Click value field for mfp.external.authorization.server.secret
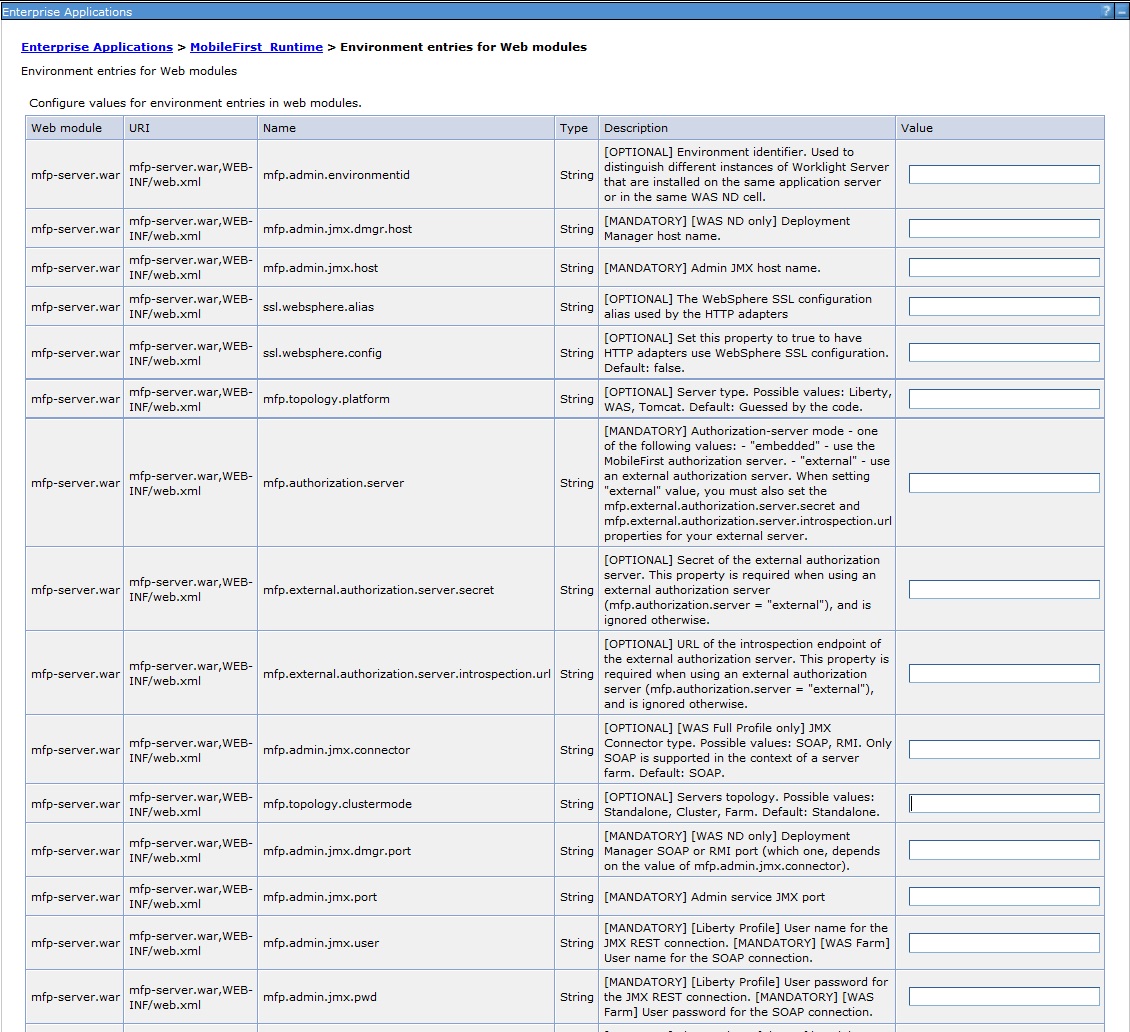This screenshot has height=1032, width=1130. (x=1004, y=590)
